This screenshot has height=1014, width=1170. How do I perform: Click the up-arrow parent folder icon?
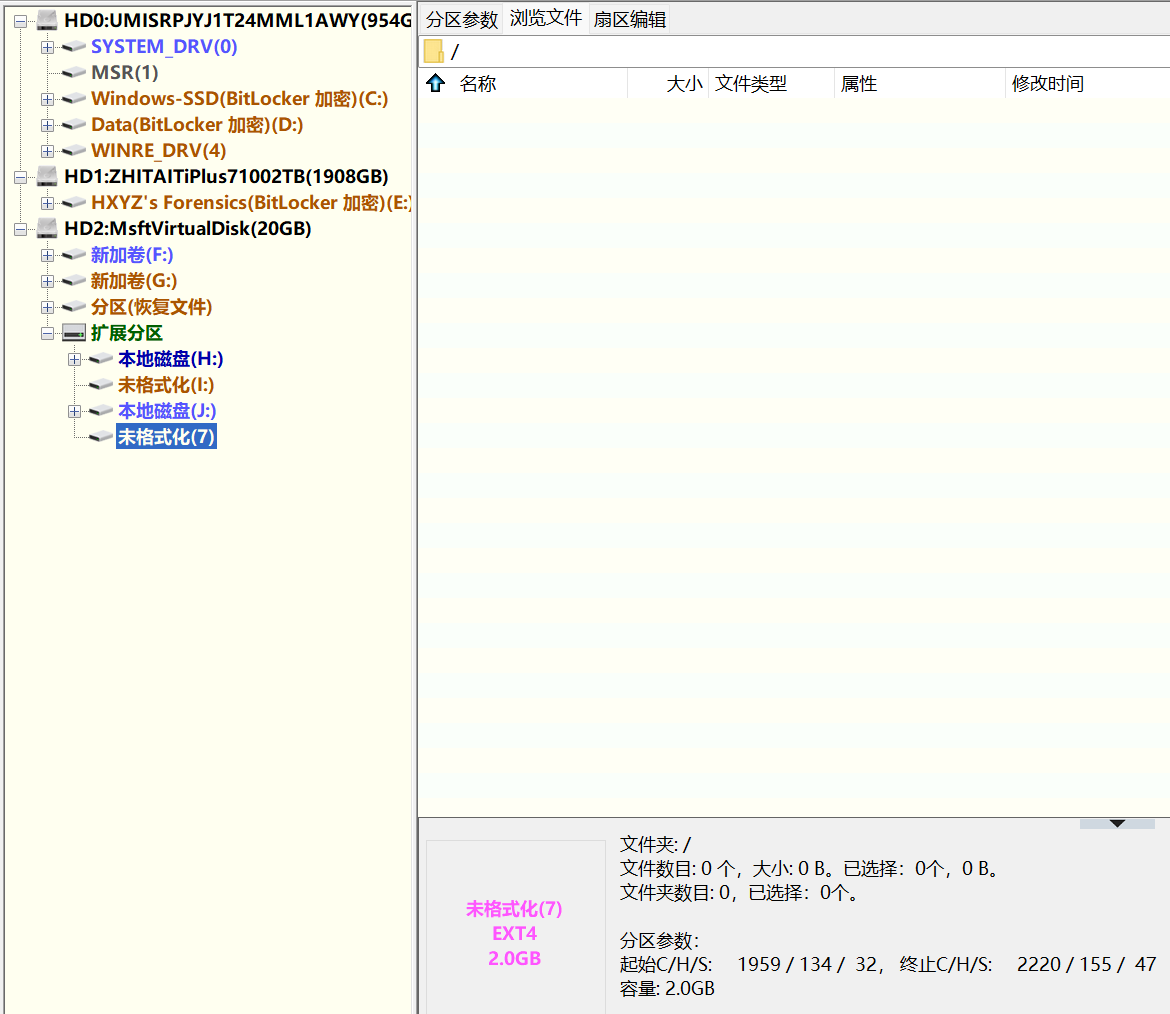pyautogui.click(x=436, y=83)
